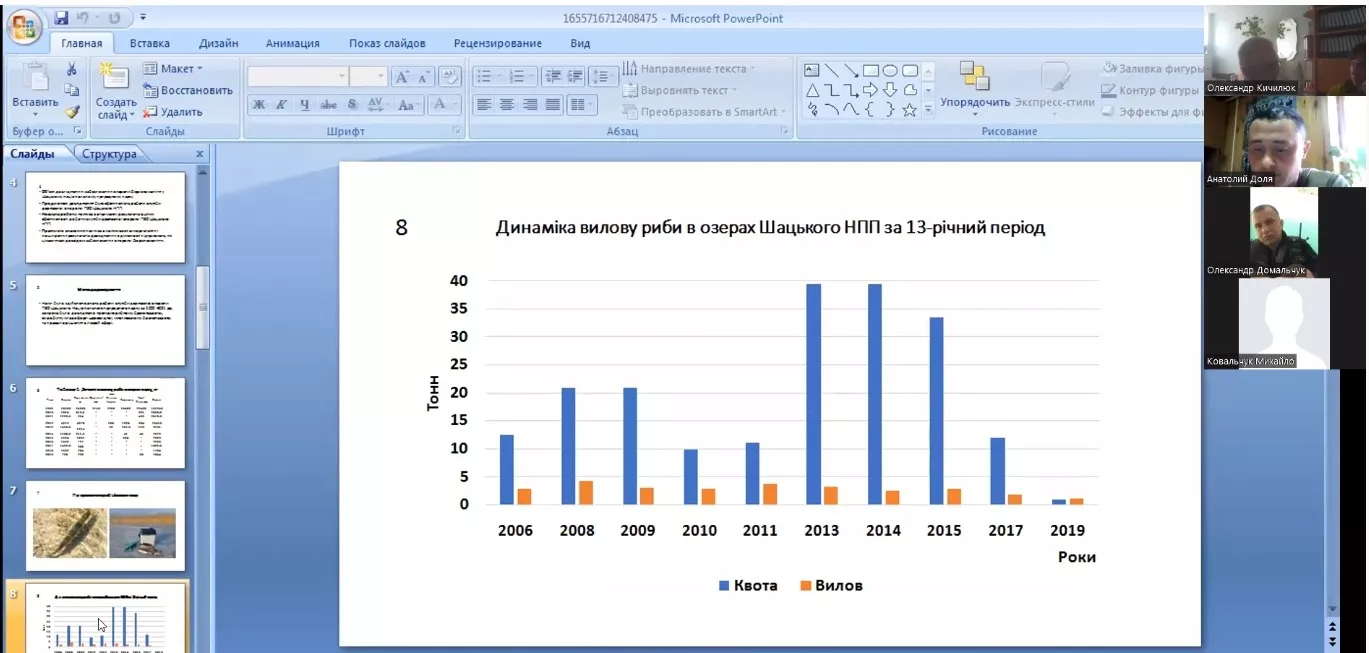Open the font size dropdown

378,75
